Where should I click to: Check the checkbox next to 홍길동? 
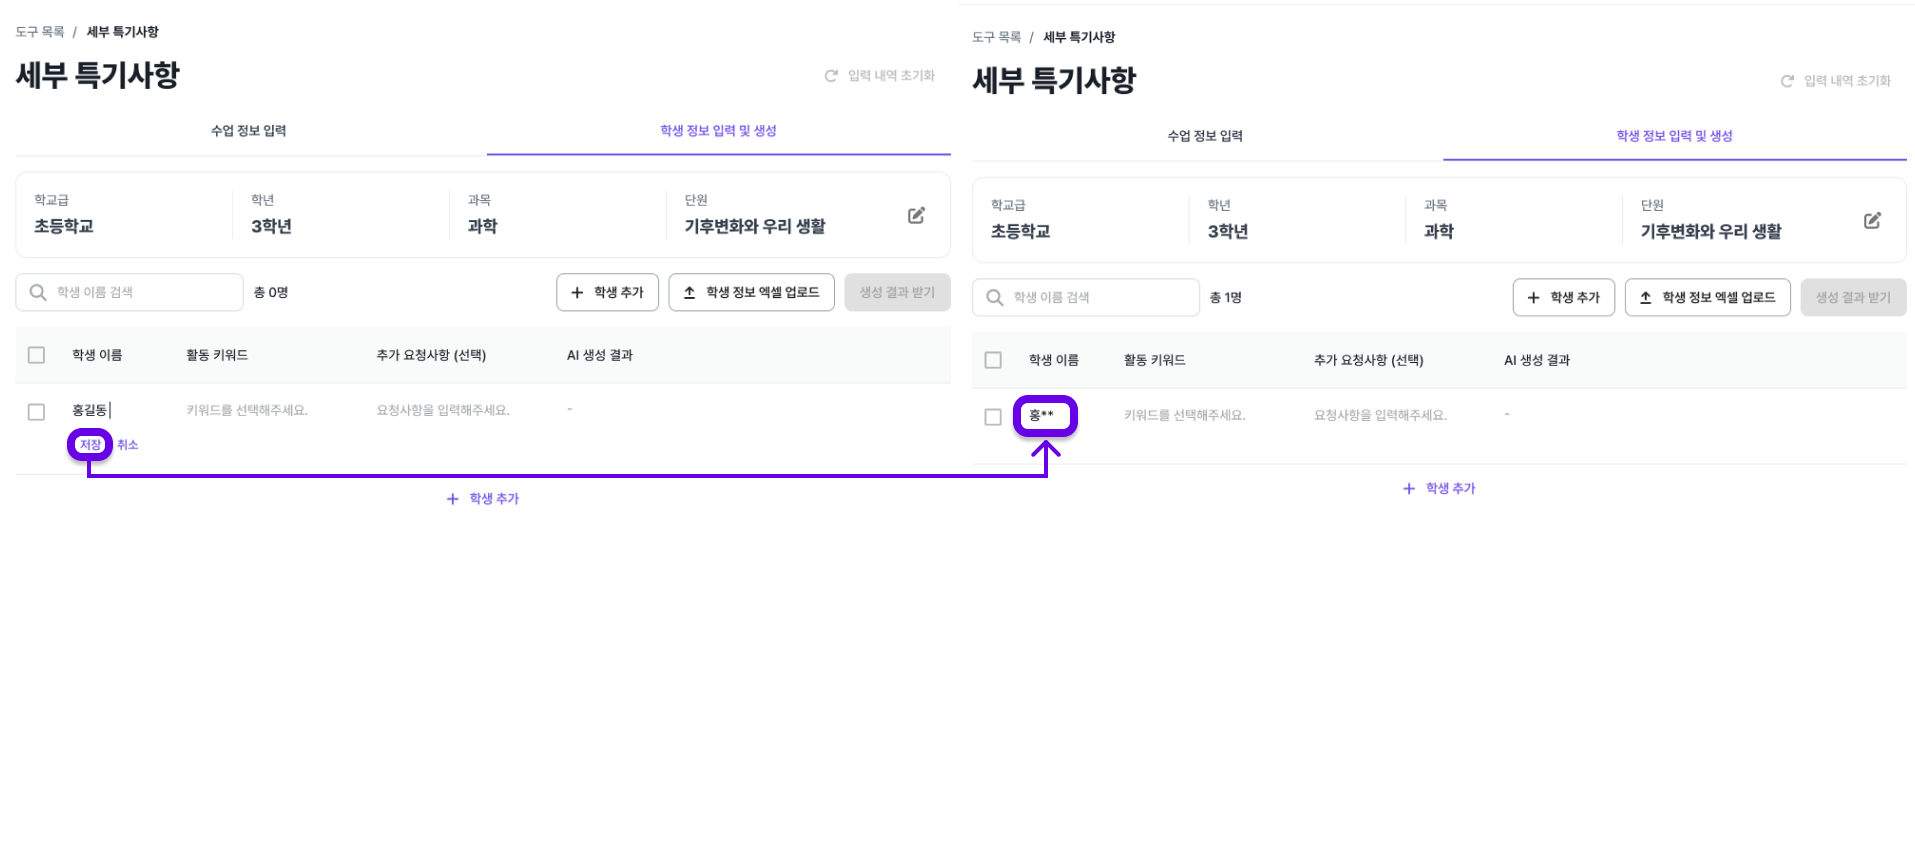point(36,411)
